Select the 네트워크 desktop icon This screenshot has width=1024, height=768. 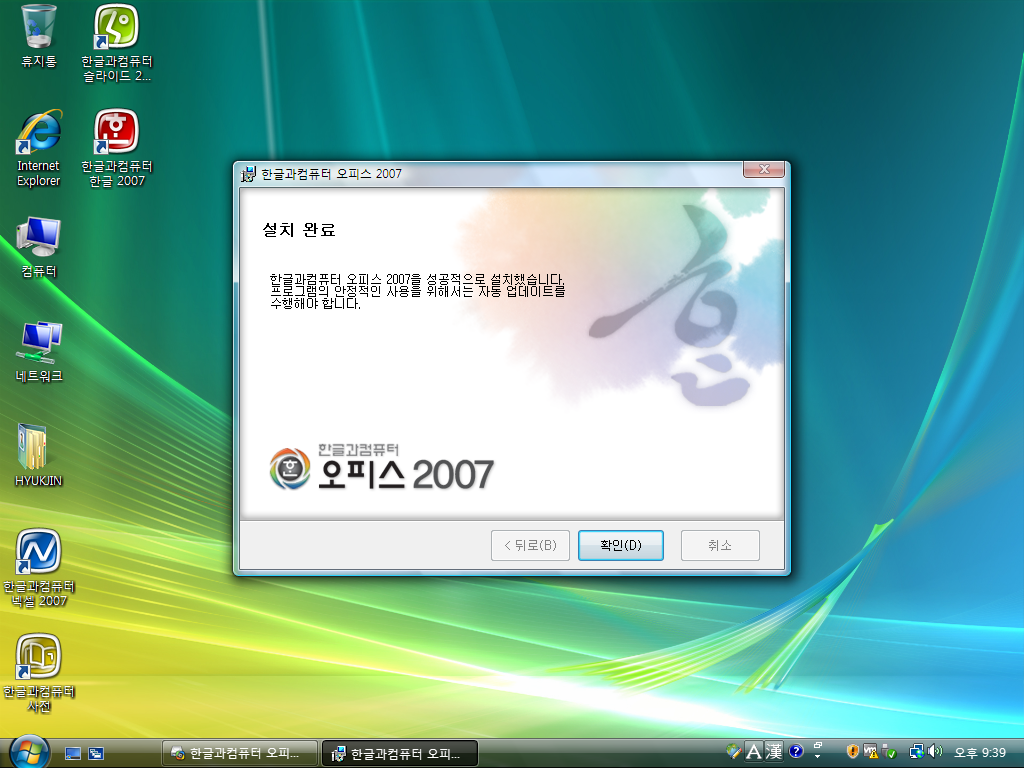coord(39,353)
